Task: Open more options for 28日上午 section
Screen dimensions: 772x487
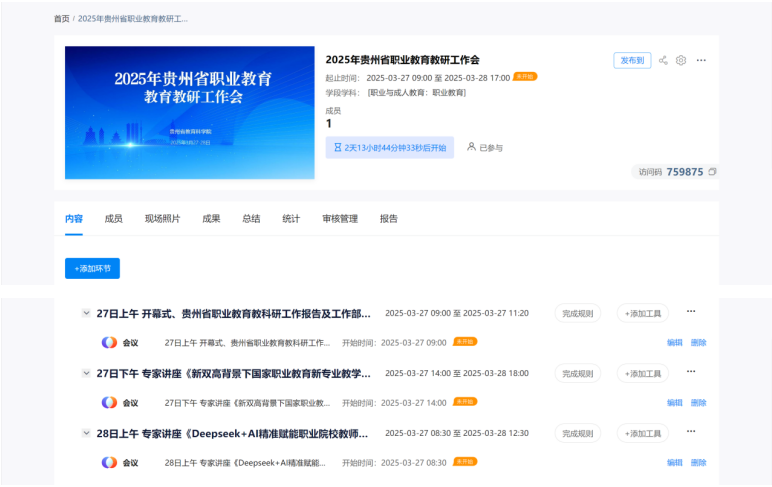Action: (690, 432)
